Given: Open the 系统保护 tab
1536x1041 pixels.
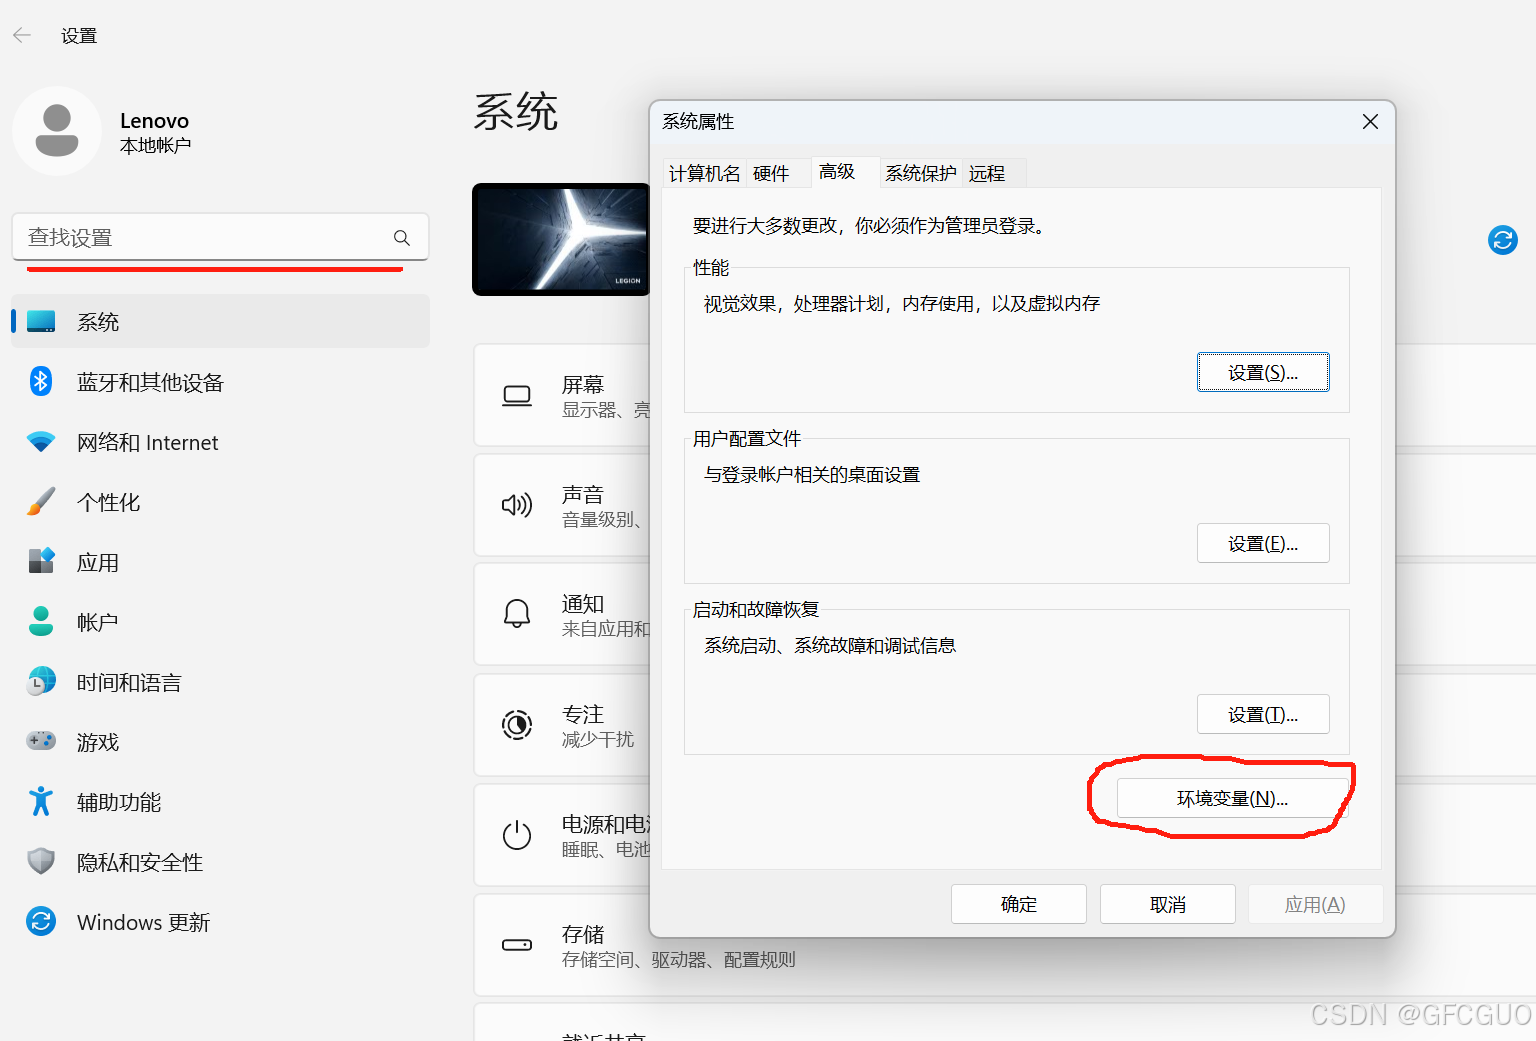Looking at the screenshot, I should (x=921, y=174).
